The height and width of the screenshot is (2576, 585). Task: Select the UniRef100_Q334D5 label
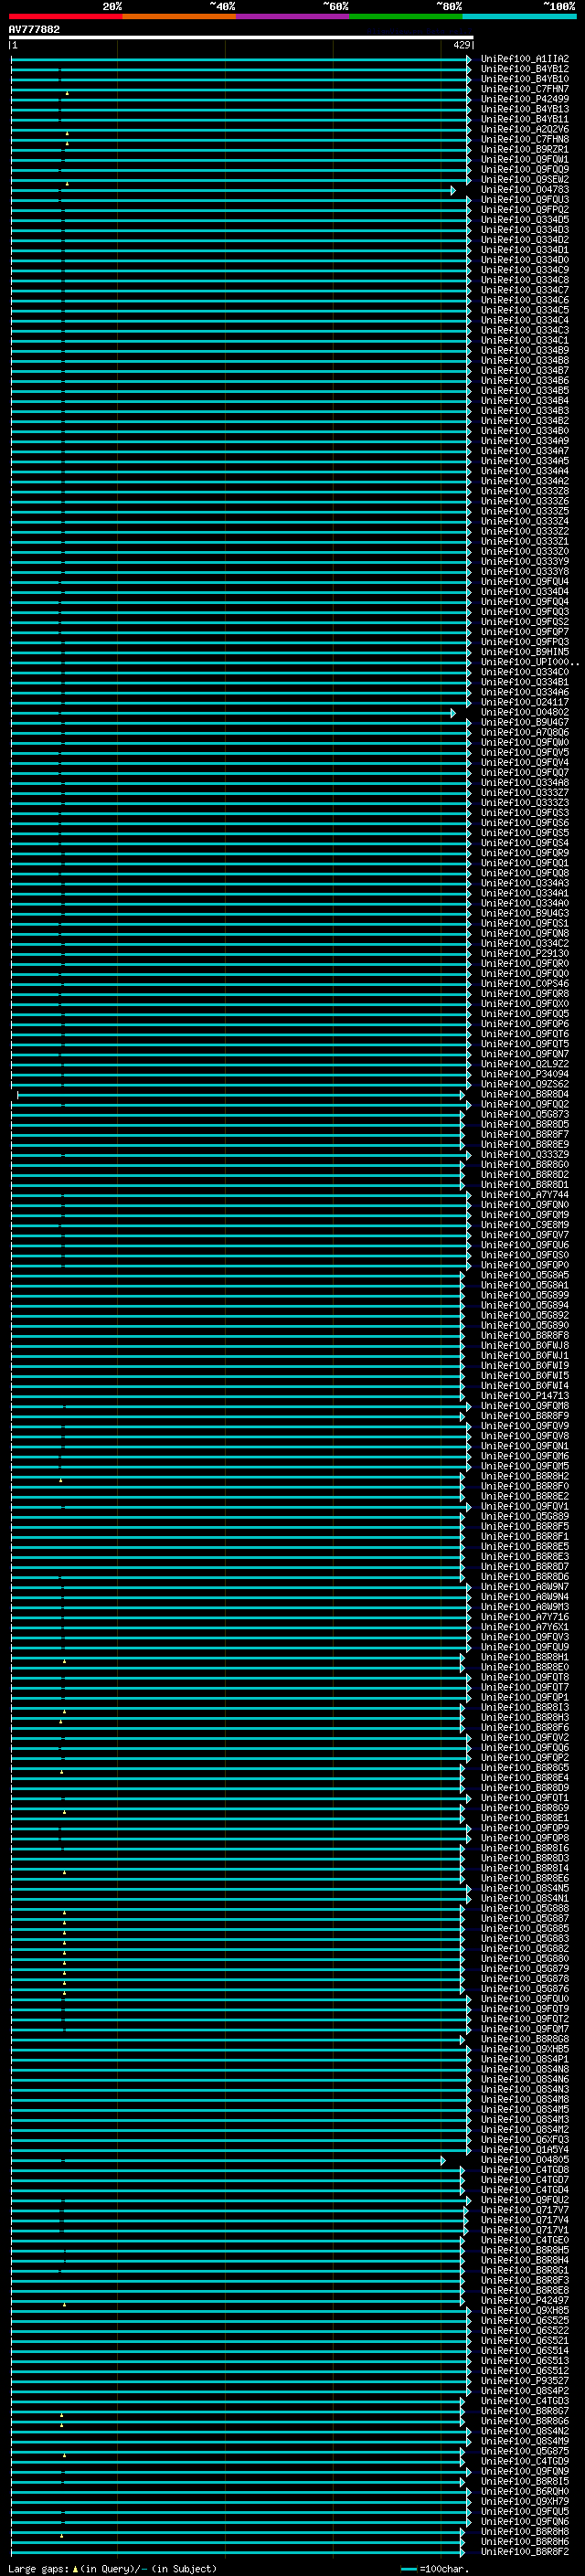pos(525,220)
